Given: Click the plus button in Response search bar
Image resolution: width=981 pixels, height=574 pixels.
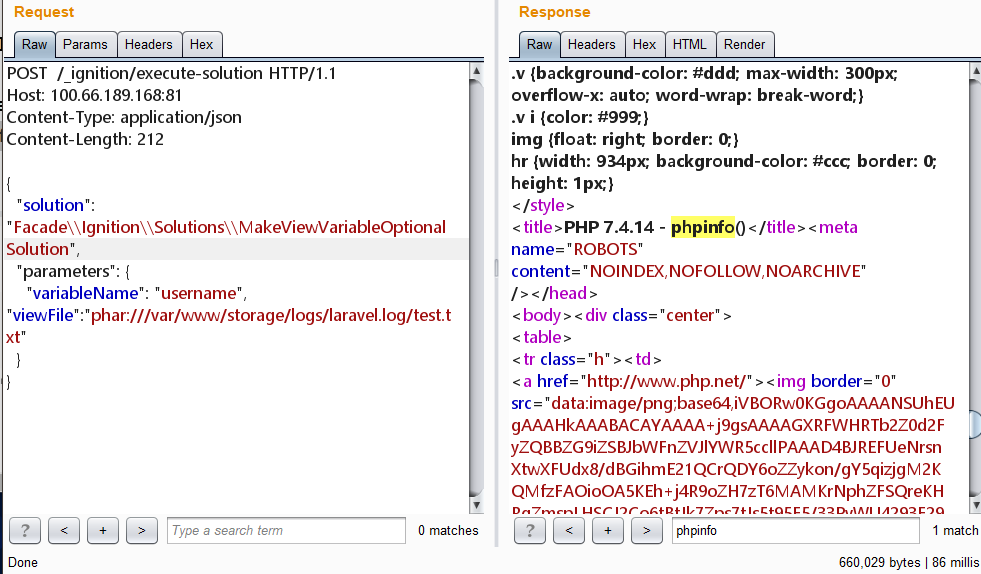Looking at the screenshot, I should (x=607, y=531).
